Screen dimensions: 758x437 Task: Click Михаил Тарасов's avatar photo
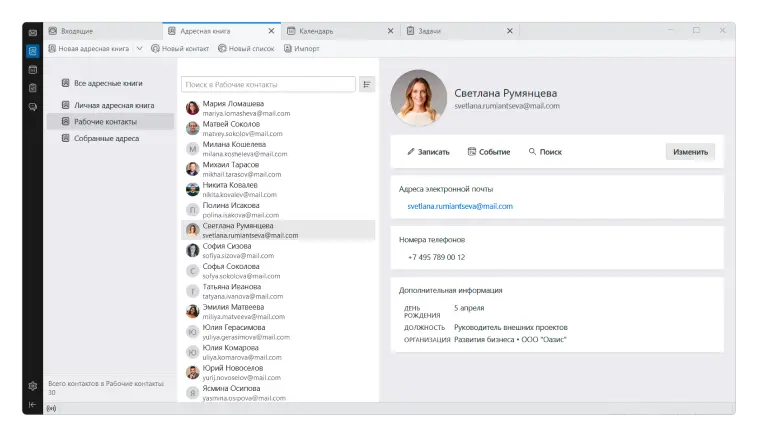(192, 169)
